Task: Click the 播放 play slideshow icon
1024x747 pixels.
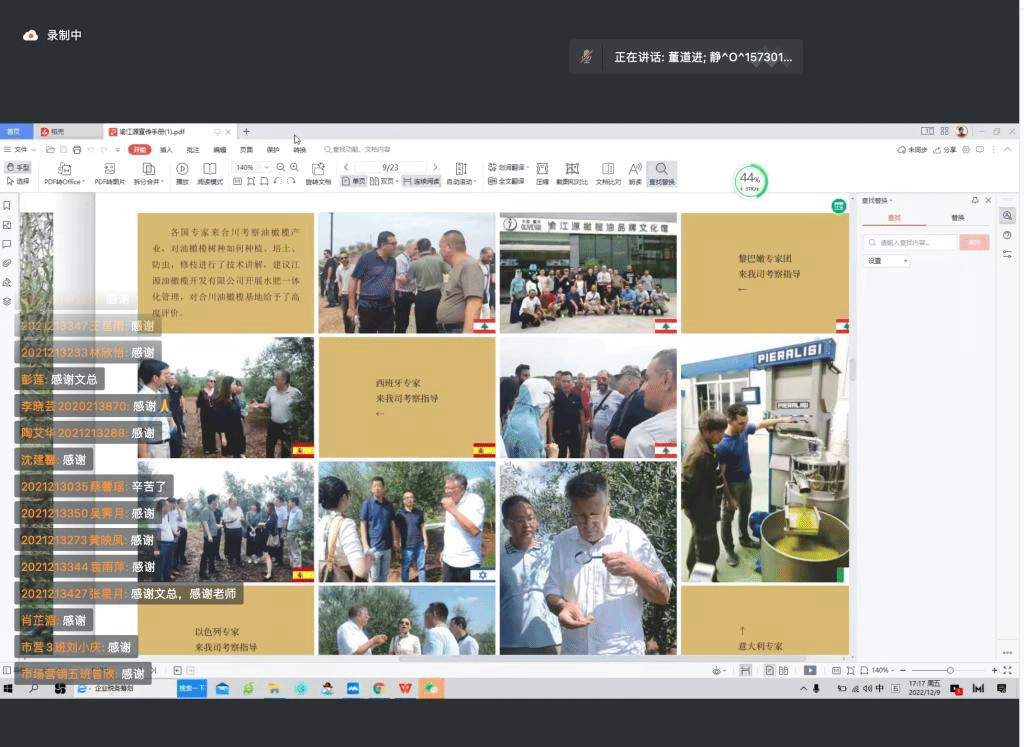Action: (x=182, y=169)
